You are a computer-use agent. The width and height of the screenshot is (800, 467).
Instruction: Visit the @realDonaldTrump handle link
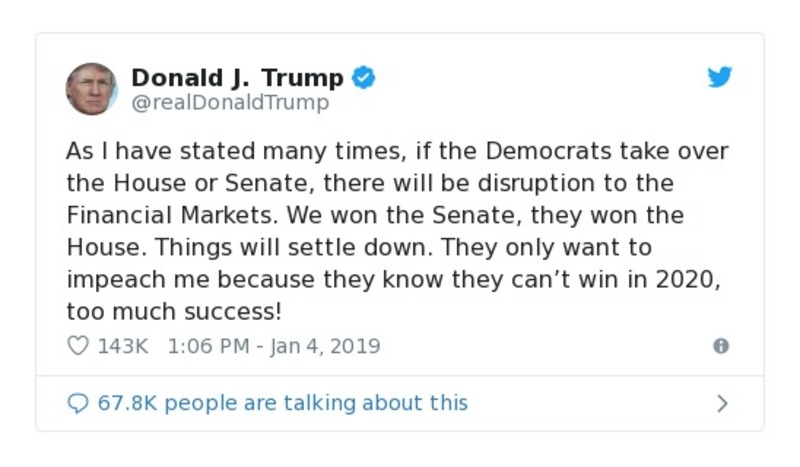click(x=230, y=102)
